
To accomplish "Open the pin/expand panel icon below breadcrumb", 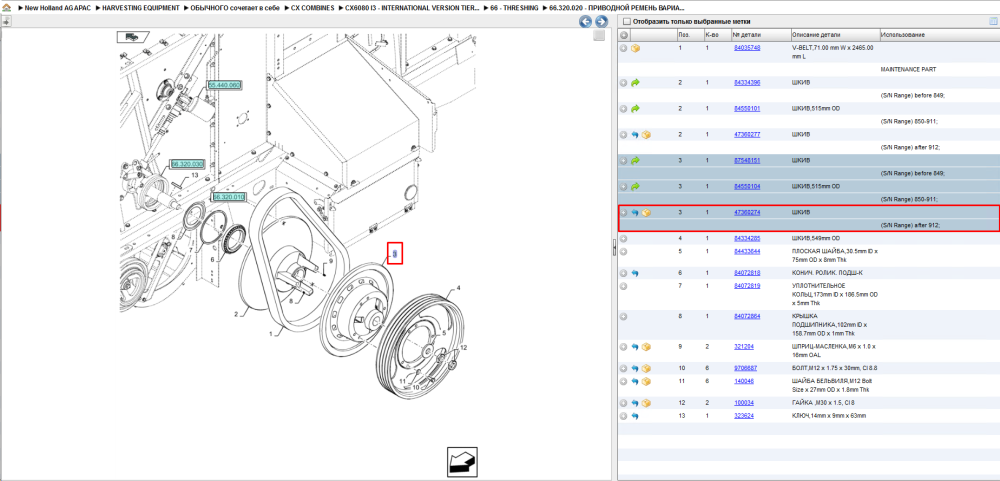I will point(5,21).
